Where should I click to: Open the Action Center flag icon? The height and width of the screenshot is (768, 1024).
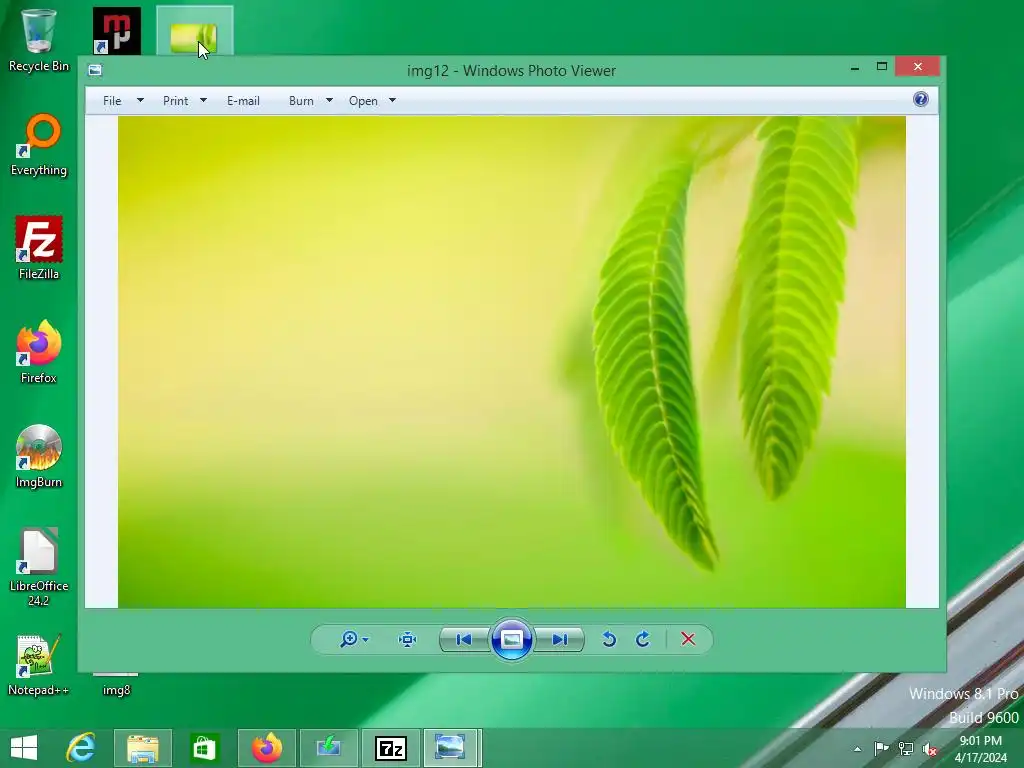point(881,749)
